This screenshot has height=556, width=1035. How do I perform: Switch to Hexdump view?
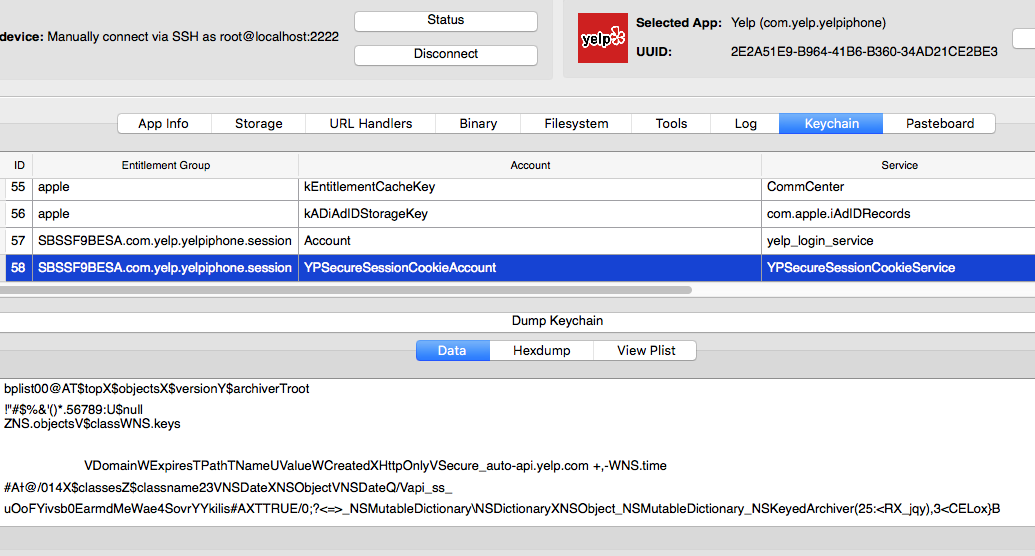(542, 351)
